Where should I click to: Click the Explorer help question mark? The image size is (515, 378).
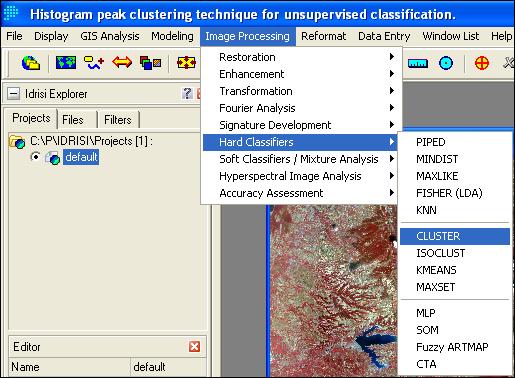(187, 94)
